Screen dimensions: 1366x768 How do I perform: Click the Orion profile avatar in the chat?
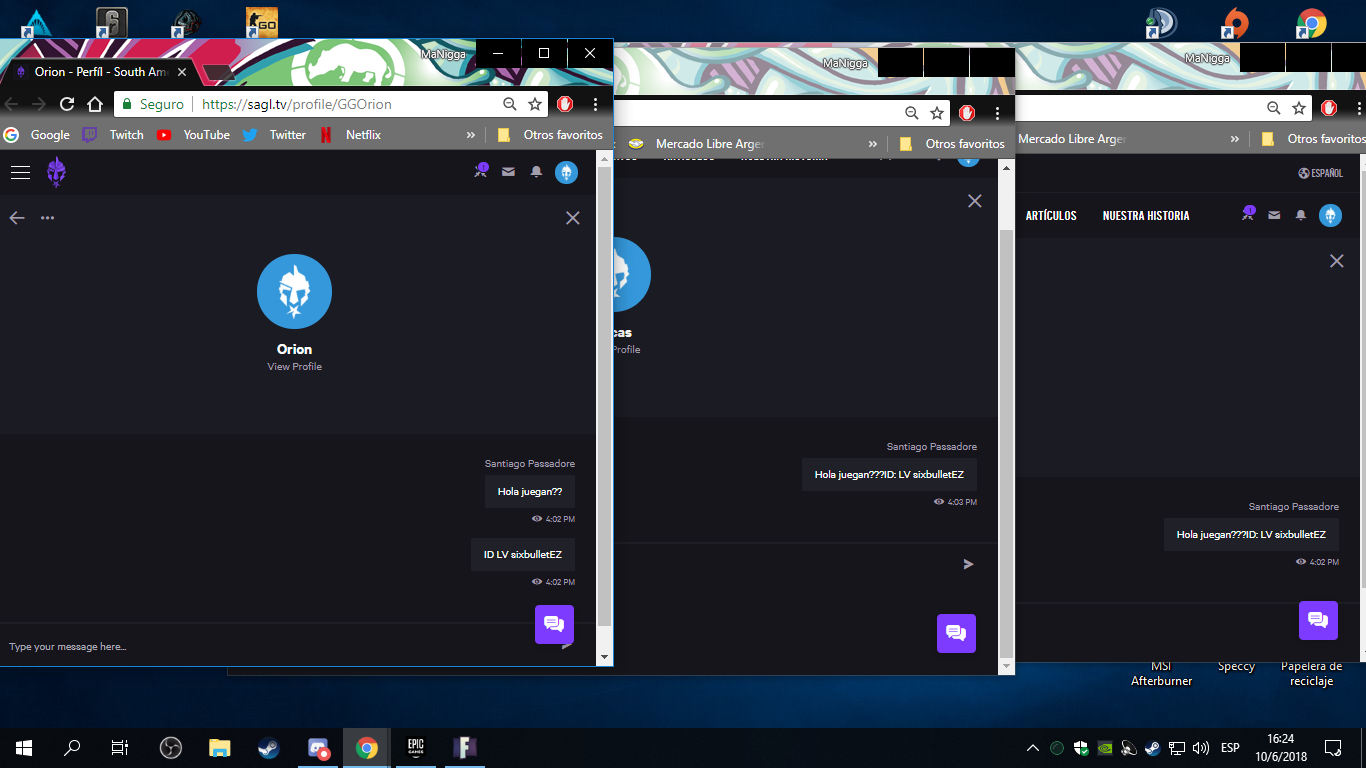[294, 291]
